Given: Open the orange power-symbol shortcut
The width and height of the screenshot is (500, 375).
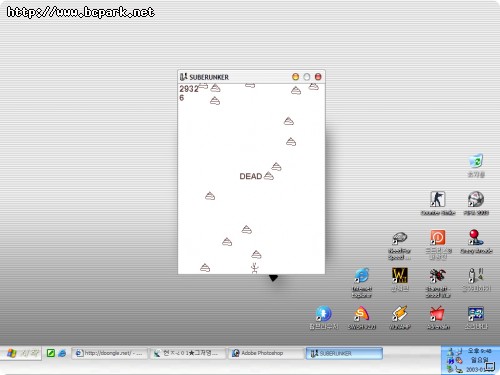Looking at the screenshot, I should click(438, 244).
